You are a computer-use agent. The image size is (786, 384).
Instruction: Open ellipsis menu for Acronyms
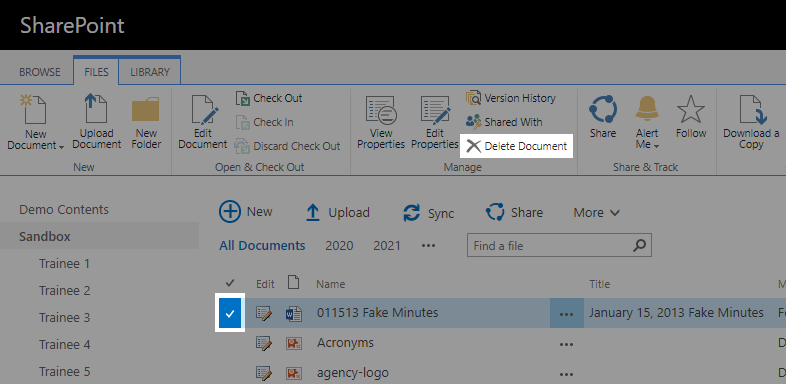tap(566, 344)
